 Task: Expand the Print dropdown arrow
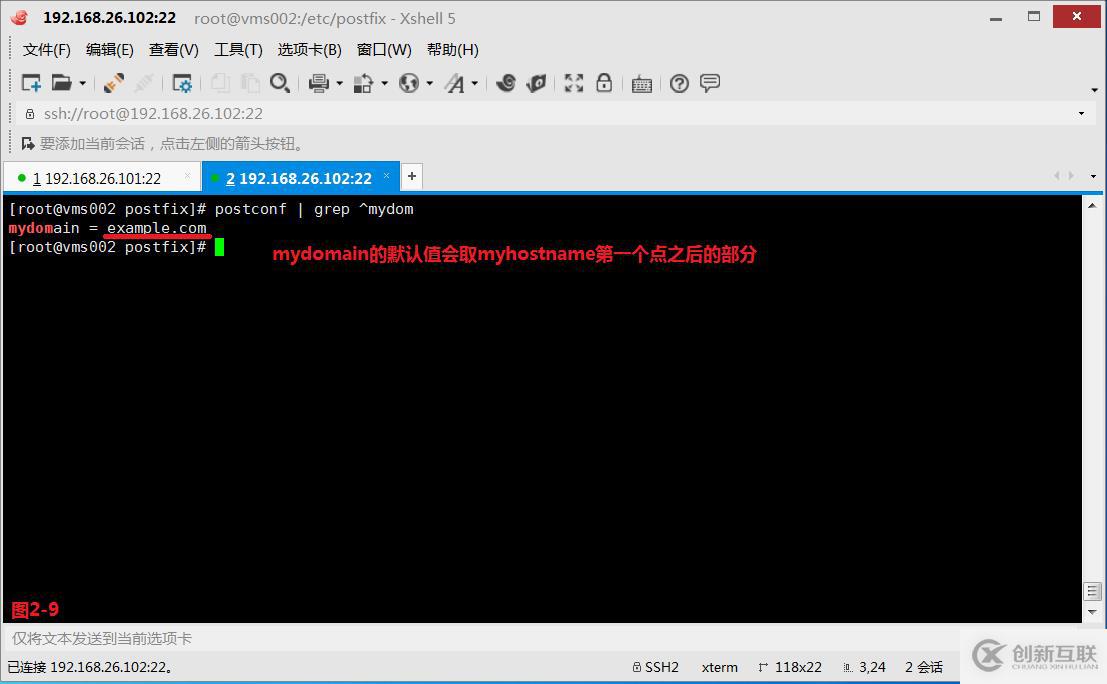[x=340, y=83]
